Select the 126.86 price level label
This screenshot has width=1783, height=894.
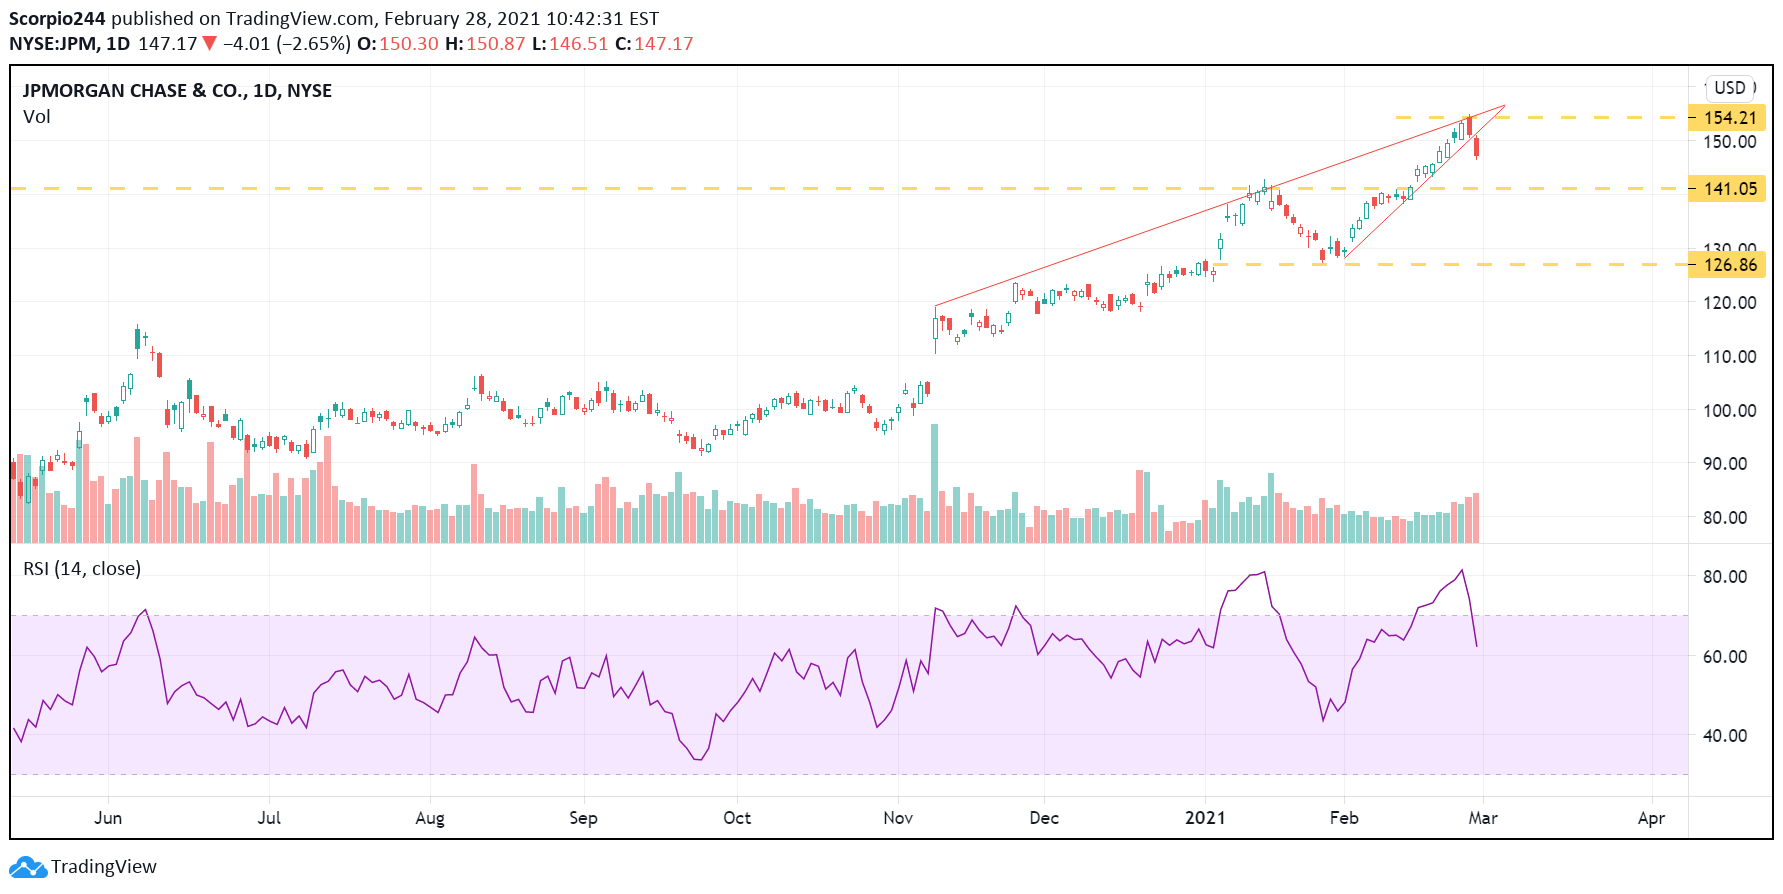pyautogui.click(x=1727, y=265)
